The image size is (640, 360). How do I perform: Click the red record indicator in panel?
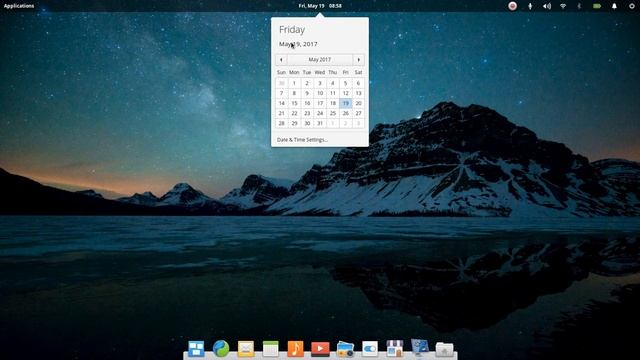click(x=513, y=6)
